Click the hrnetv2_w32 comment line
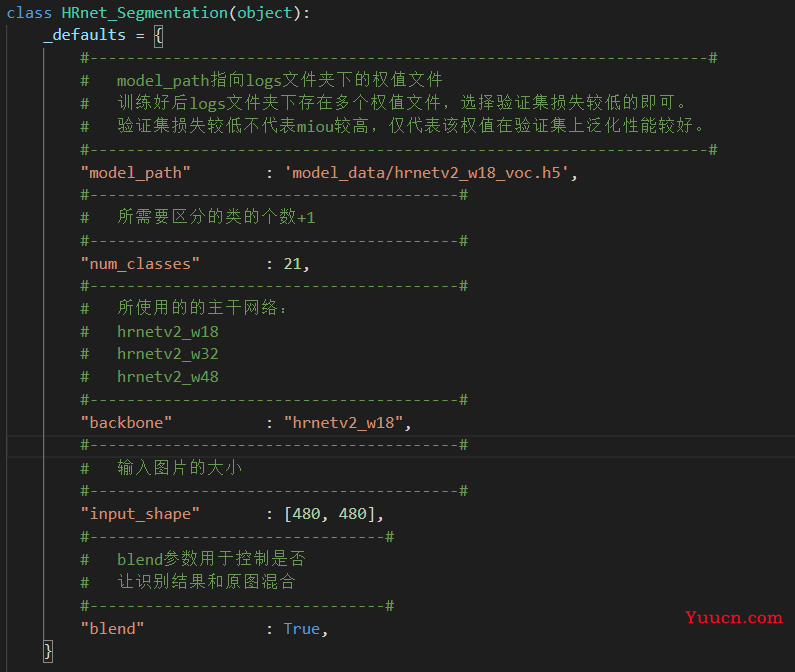This screenshot has height=672, width=795. click(150, 354)
